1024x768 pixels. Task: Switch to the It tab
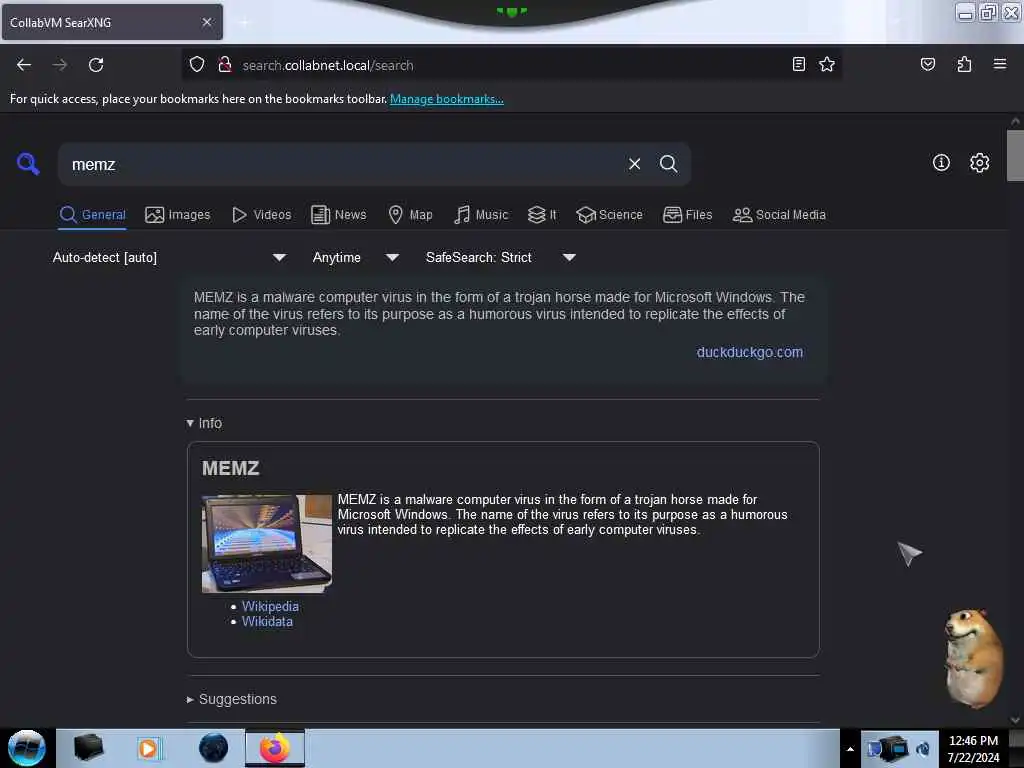coord(542,215)
